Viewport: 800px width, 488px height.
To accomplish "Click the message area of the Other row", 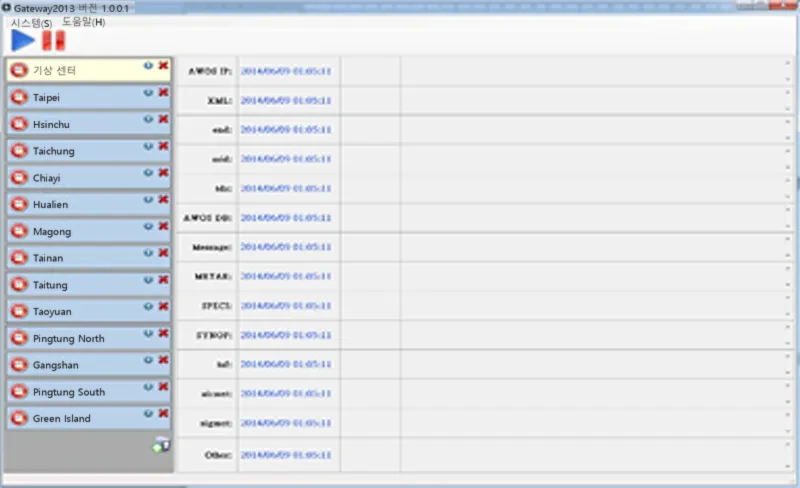I will pyautogui.click(x=592, y=454).
